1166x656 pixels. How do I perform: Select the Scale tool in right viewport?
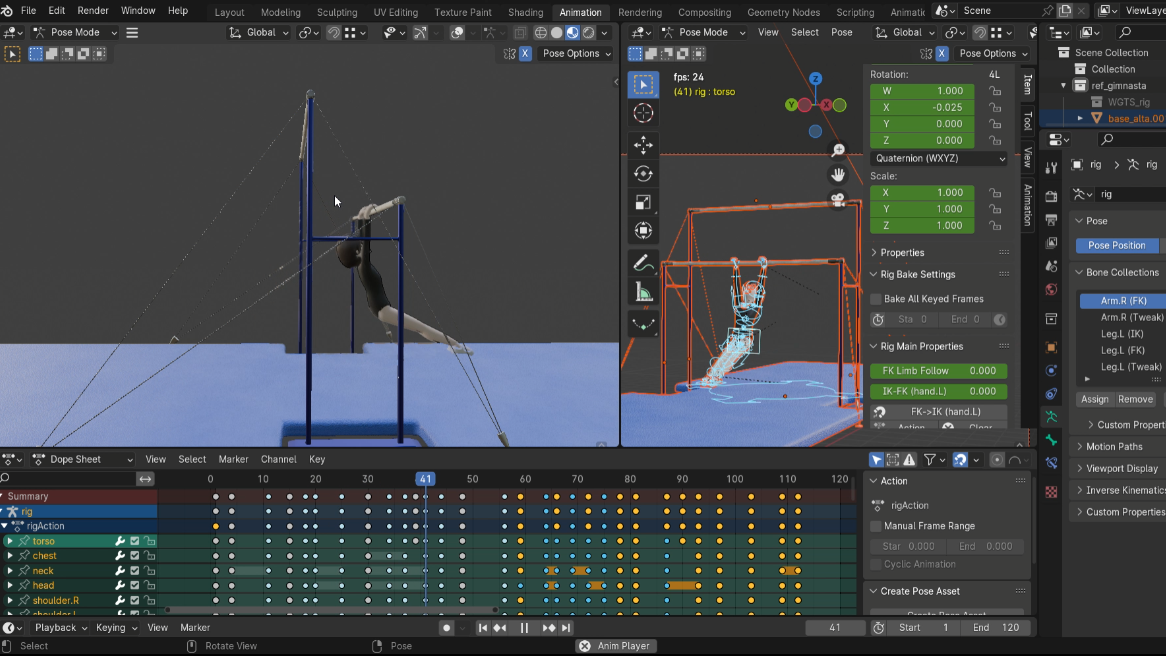coord(643,202)
